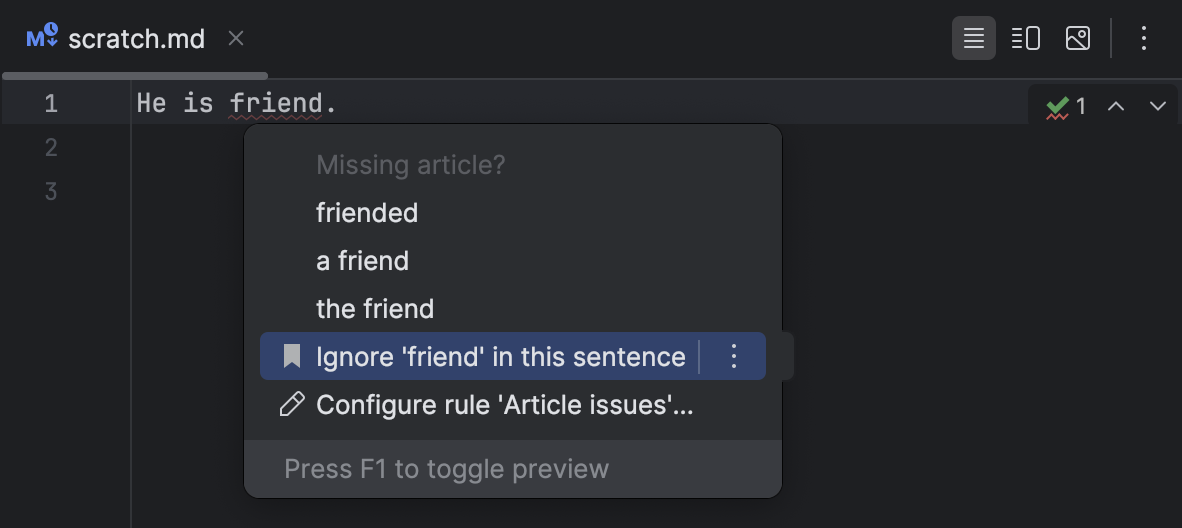This screenshot has width=1182, height=528.
Task: Open the editor toolbar kebab menu
Action: tap(1144, 39)
